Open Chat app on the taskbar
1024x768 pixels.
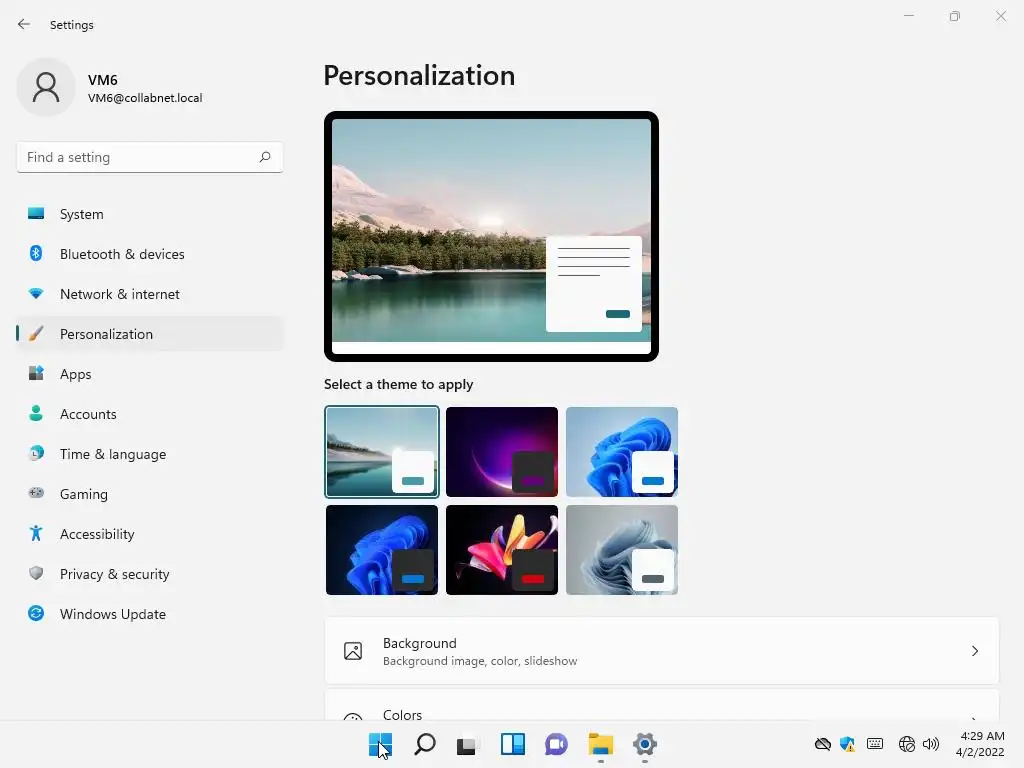click(x=556, y=744)
